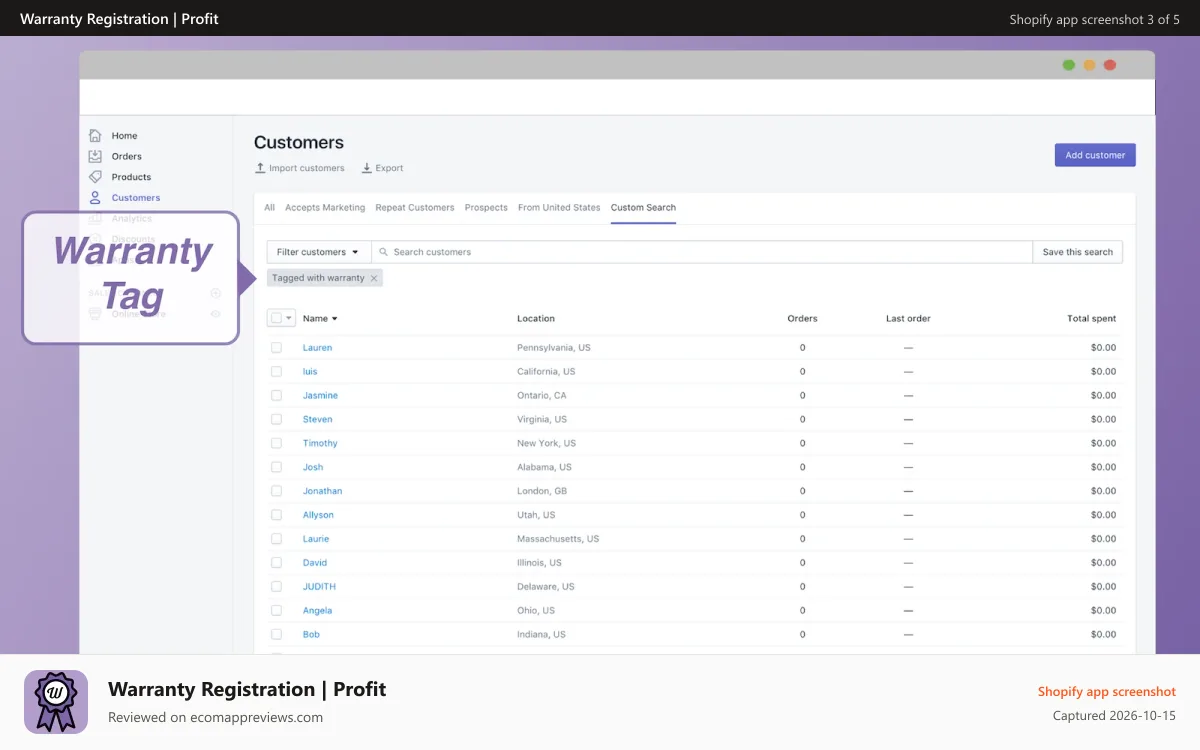Open the Filter customers dropdown
This screenshot has width=1200, height=750.
(319, 252)
